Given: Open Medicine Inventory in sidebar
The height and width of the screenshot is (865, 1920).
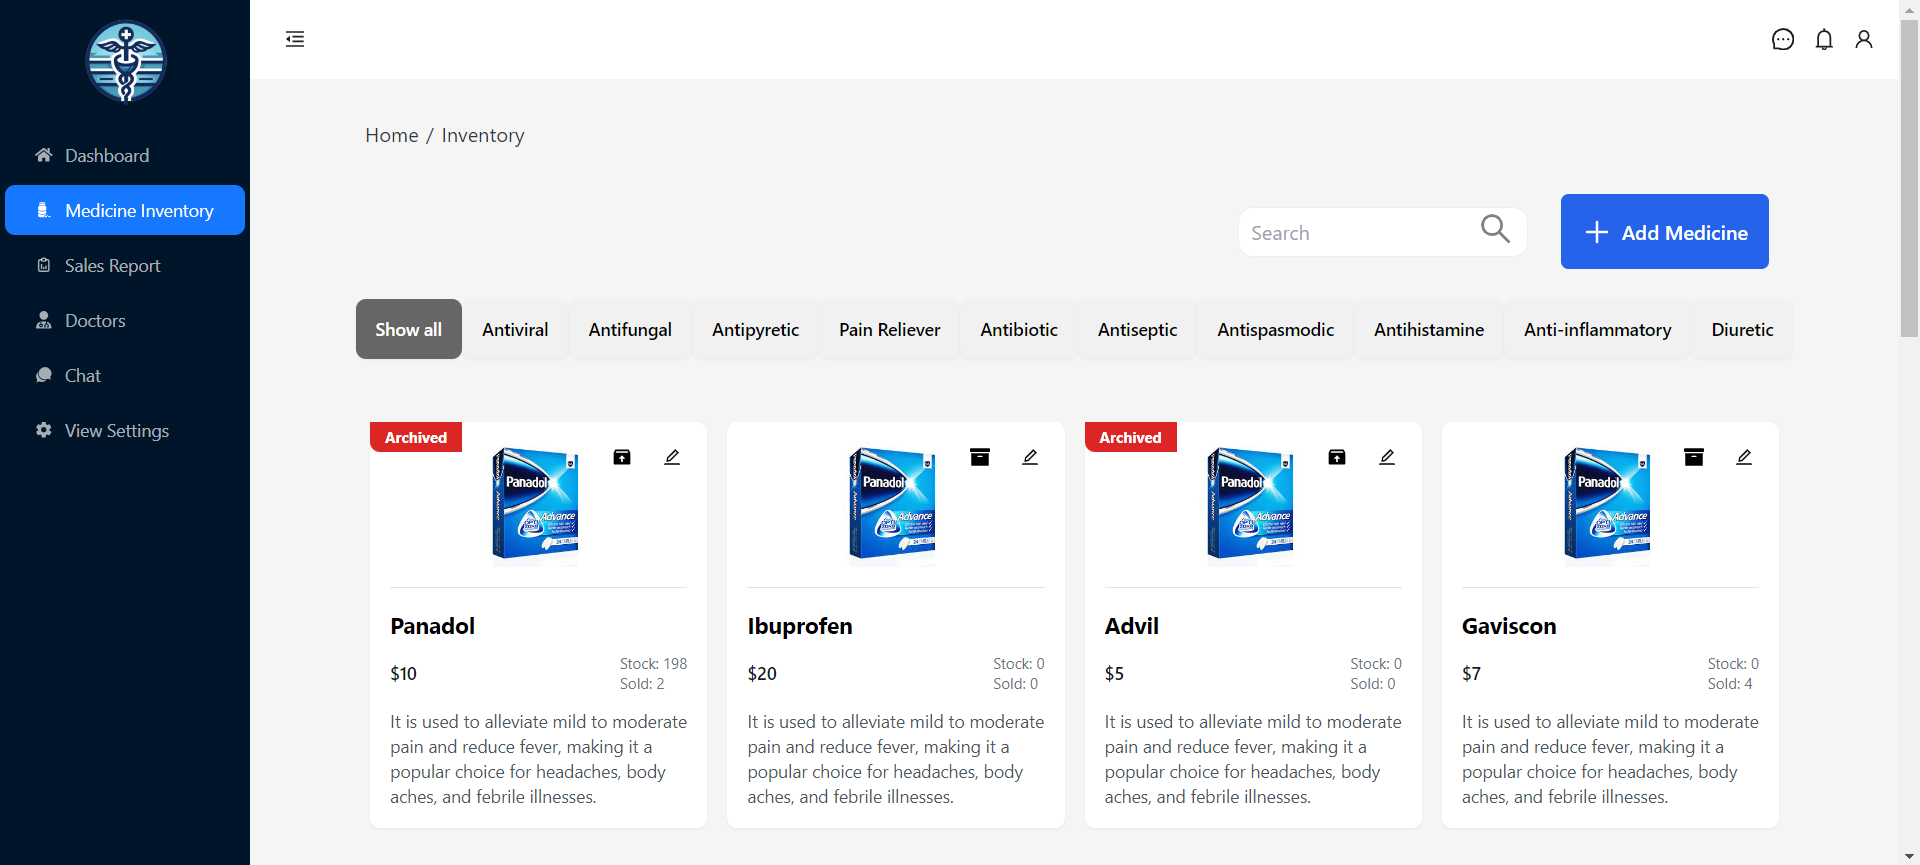Looking at the screenshot, I should [x=125, y=210].
